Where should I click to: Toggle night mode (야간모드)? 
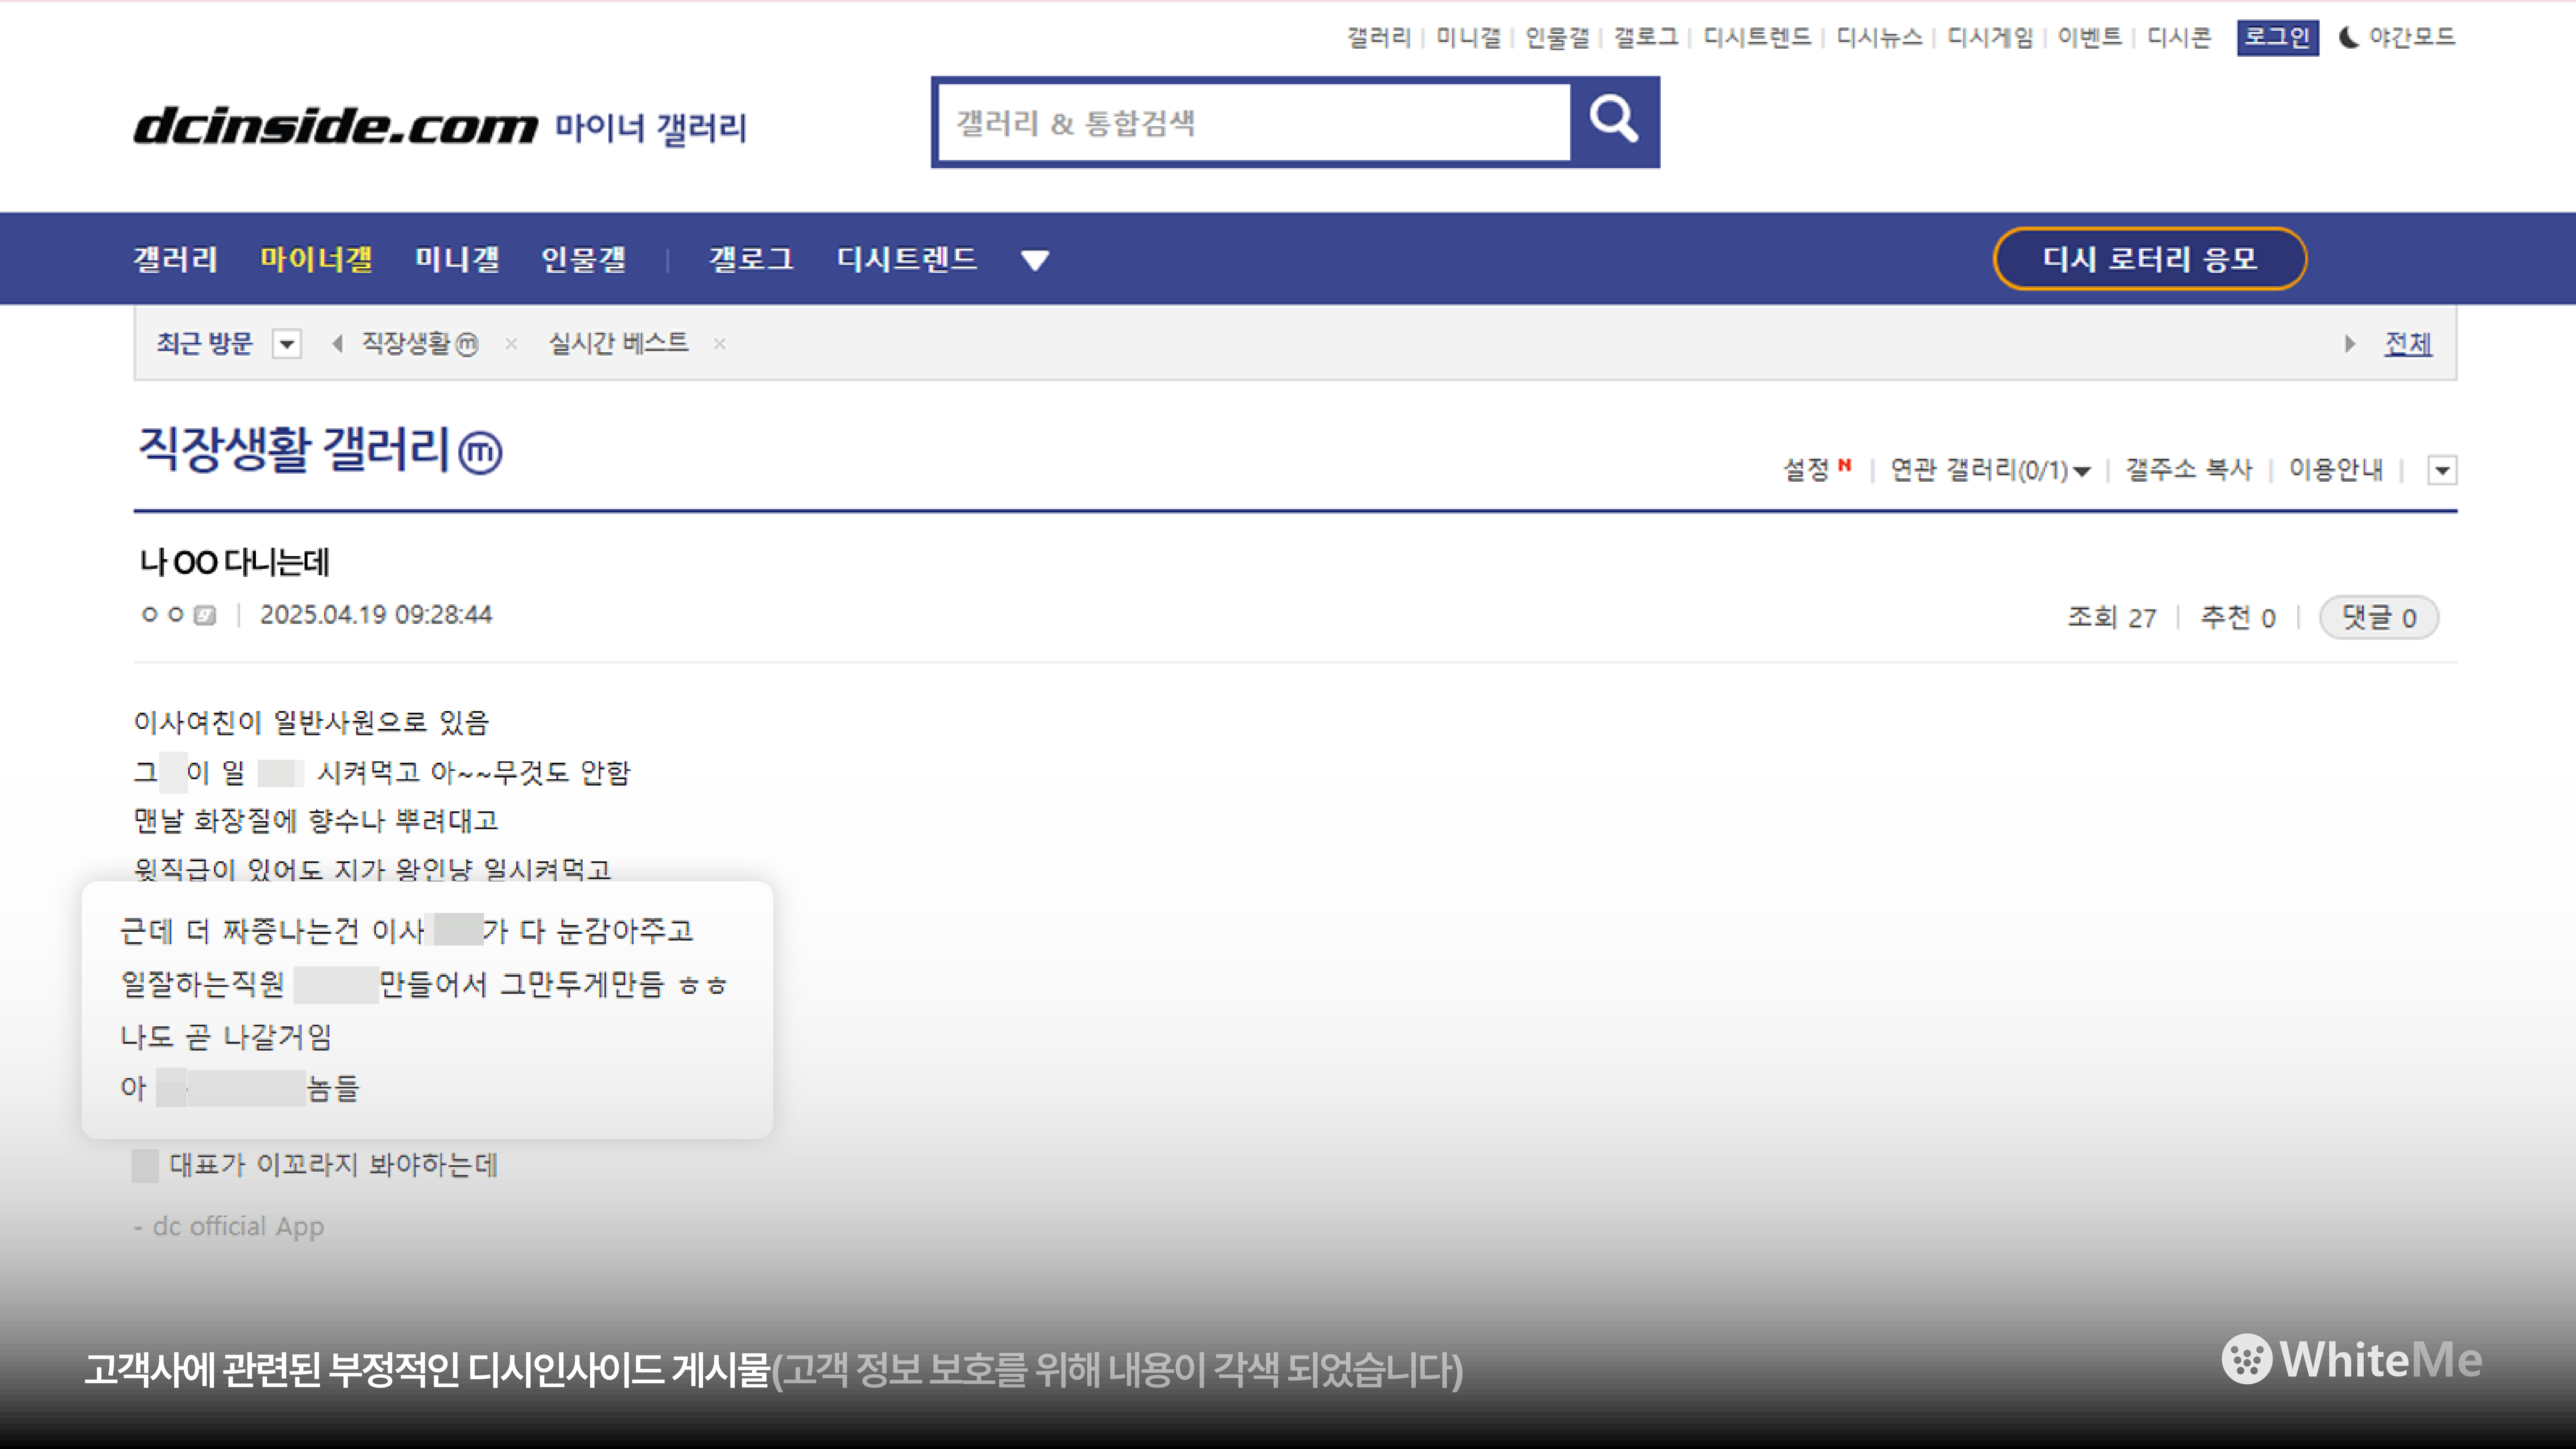(2397, 38)
